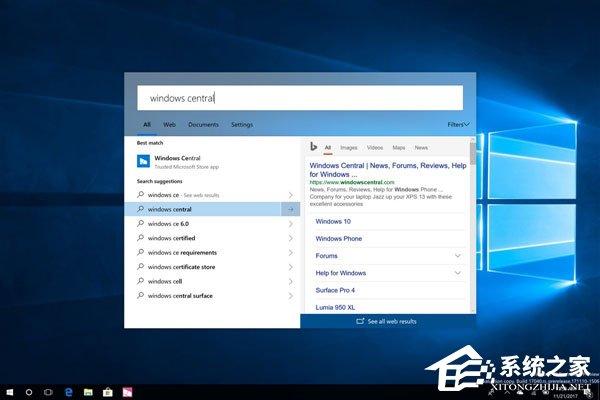Switch to Bing Maps tab
Image resolution: width=600 pixels, height=400 pixels.
pos(399,148)
